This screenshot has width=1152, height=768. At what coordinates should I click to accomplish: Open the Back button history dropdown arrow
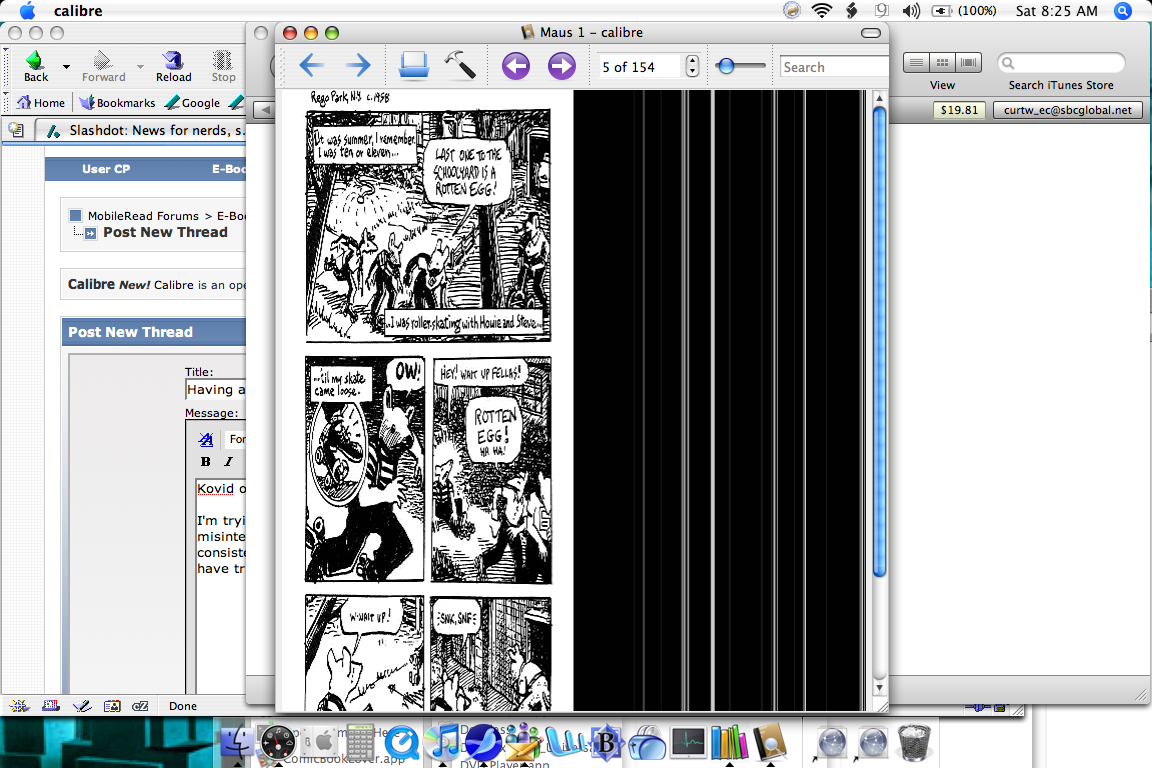pos(66,67)
